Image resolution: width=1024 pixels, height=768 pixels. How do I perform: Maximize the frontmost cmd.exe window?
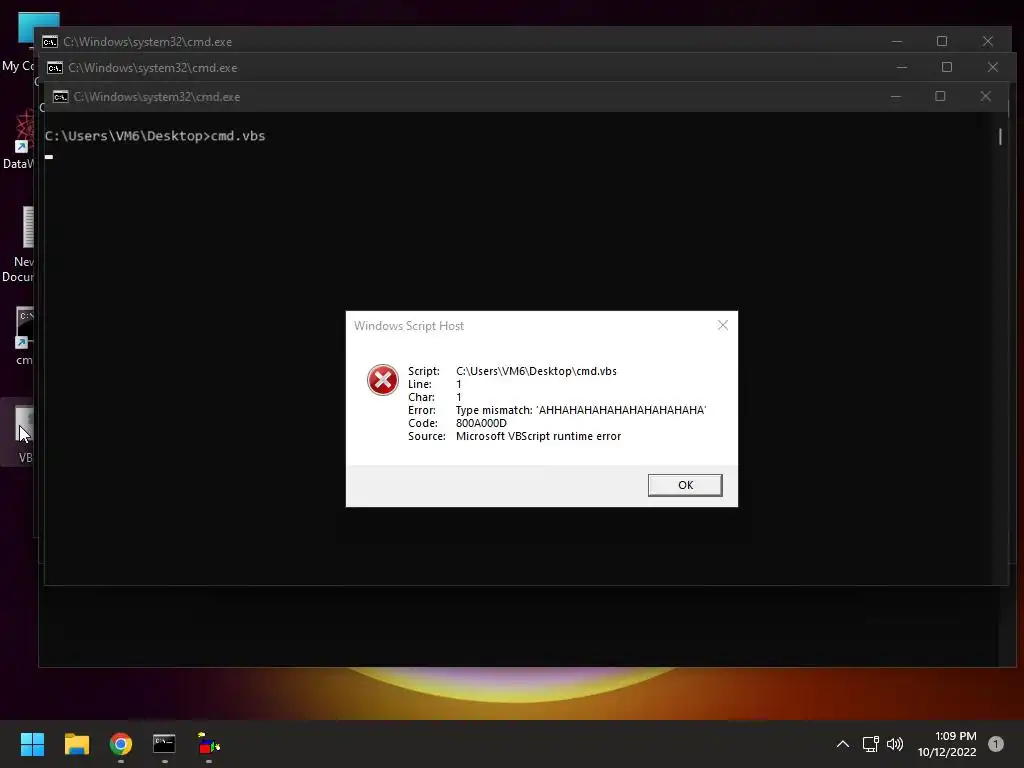(940, 97)
